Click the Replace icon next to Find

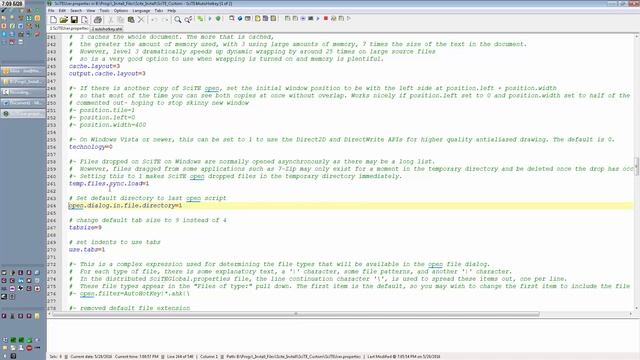(x=188, y=19)
